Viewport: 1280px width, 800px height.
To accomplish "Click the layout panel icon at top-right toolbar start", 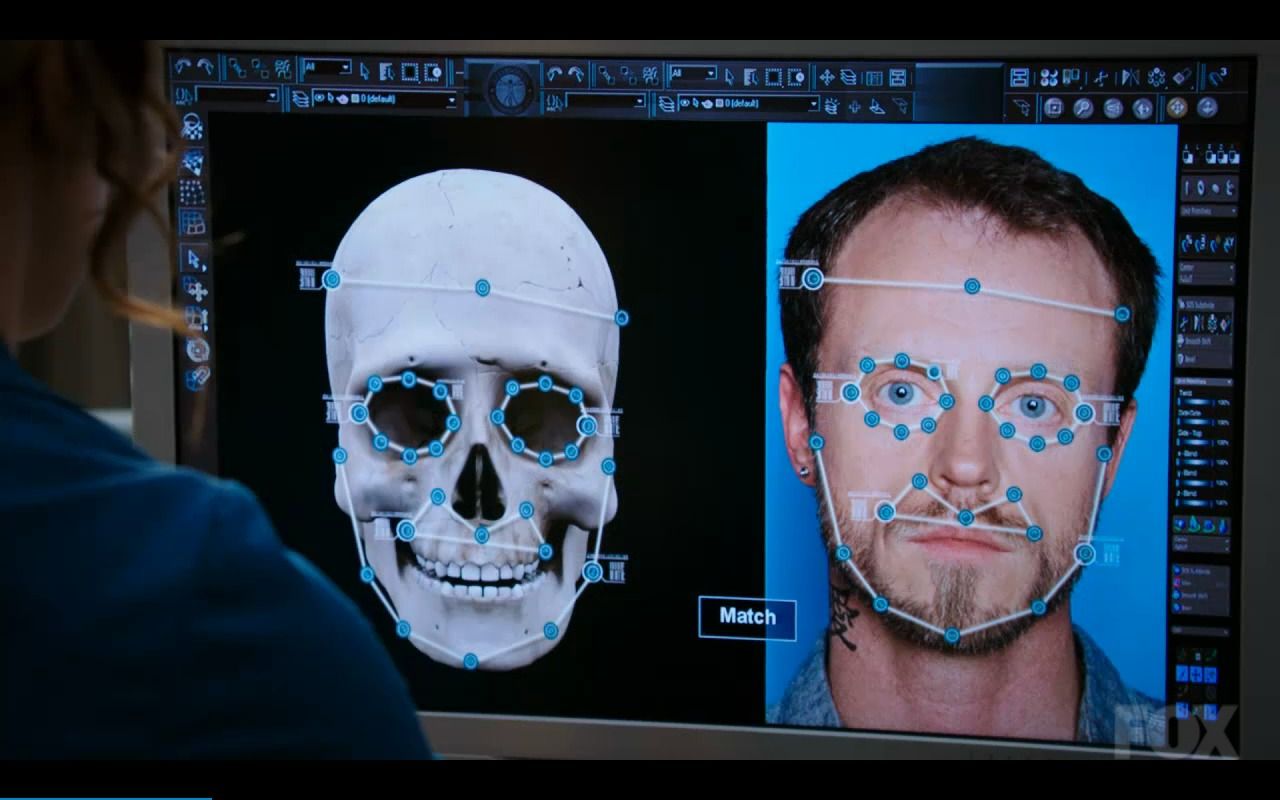I will click(x=1019, y=77).
